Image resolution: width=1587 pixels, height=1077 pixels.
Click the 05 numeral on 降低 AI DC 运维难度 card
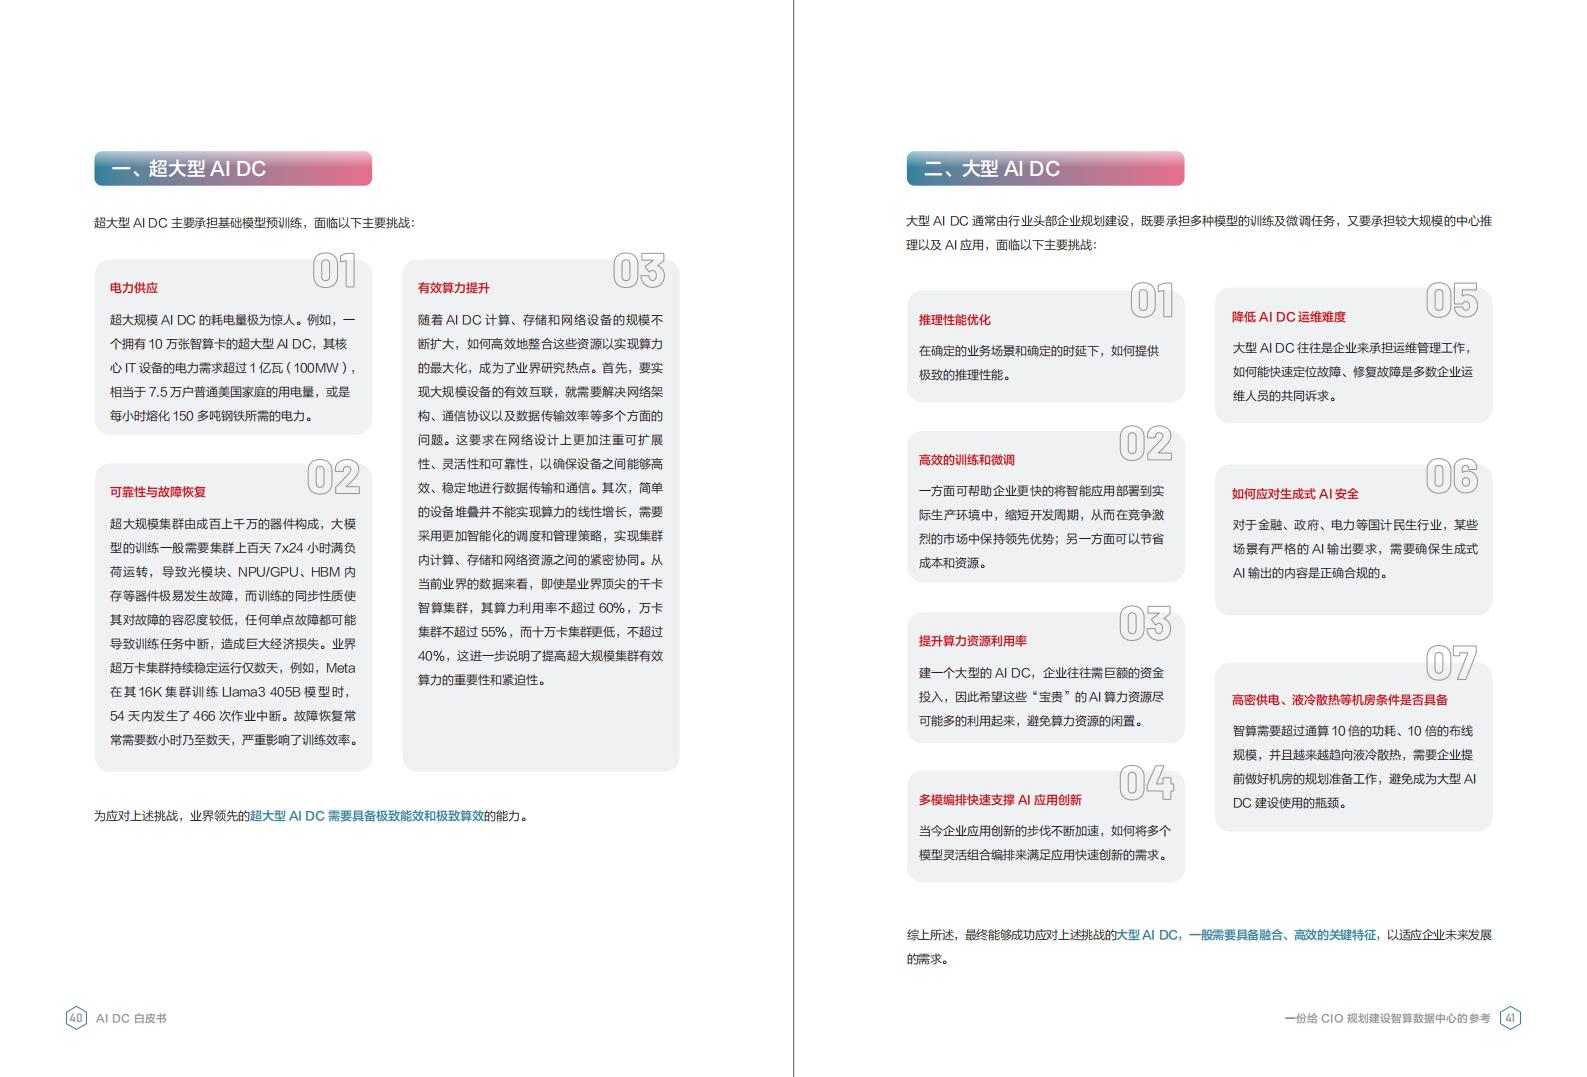[1452, 300]
